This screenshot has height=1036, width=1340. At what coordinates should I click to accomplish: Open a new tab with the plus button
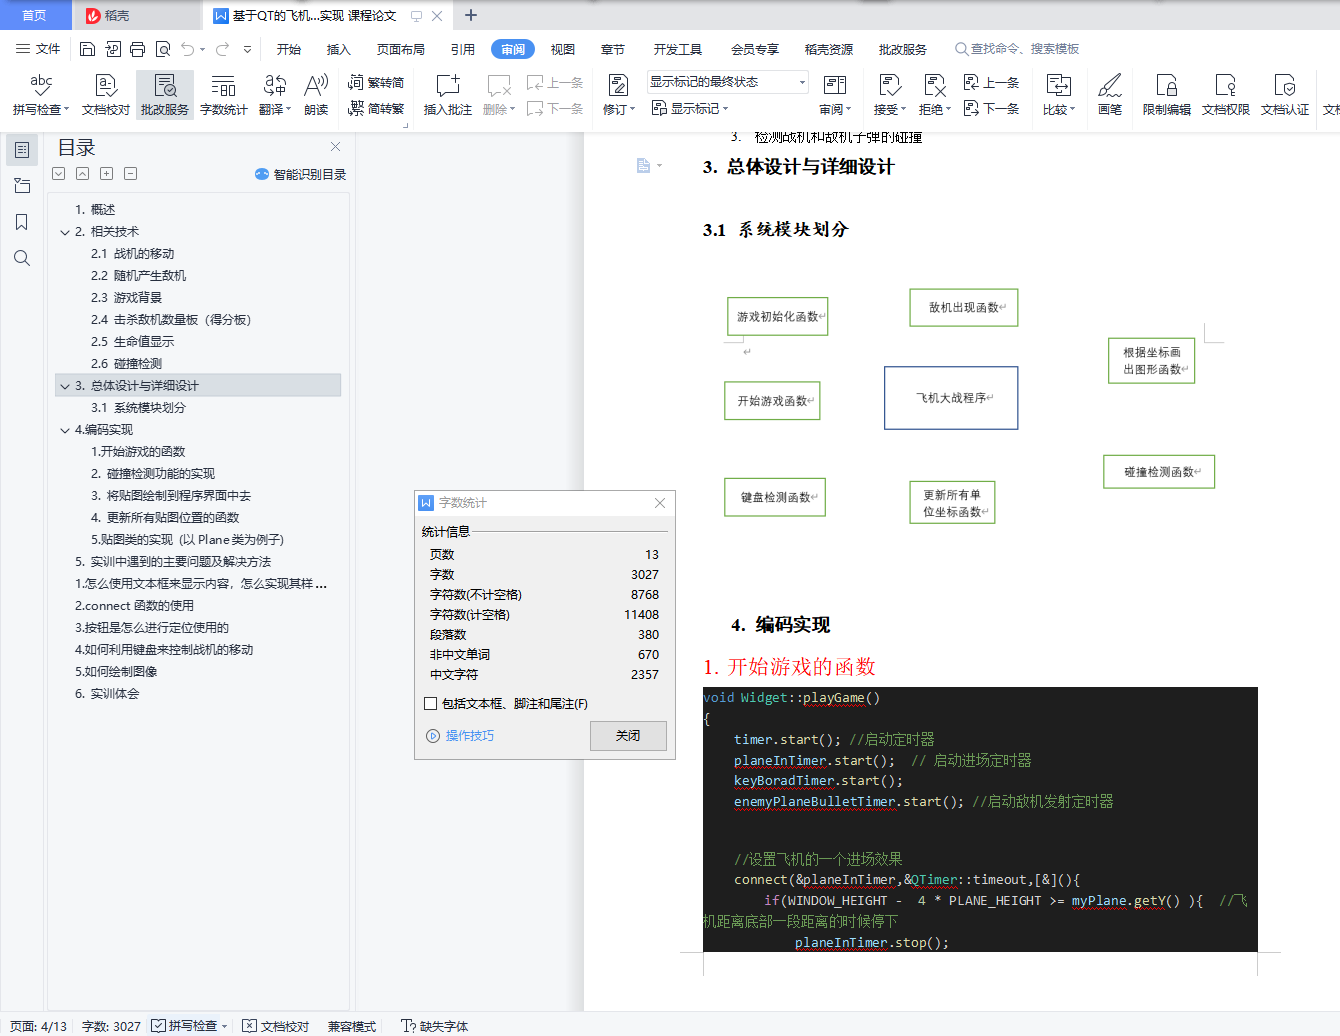pyautogui.click(x=471, y=15)
